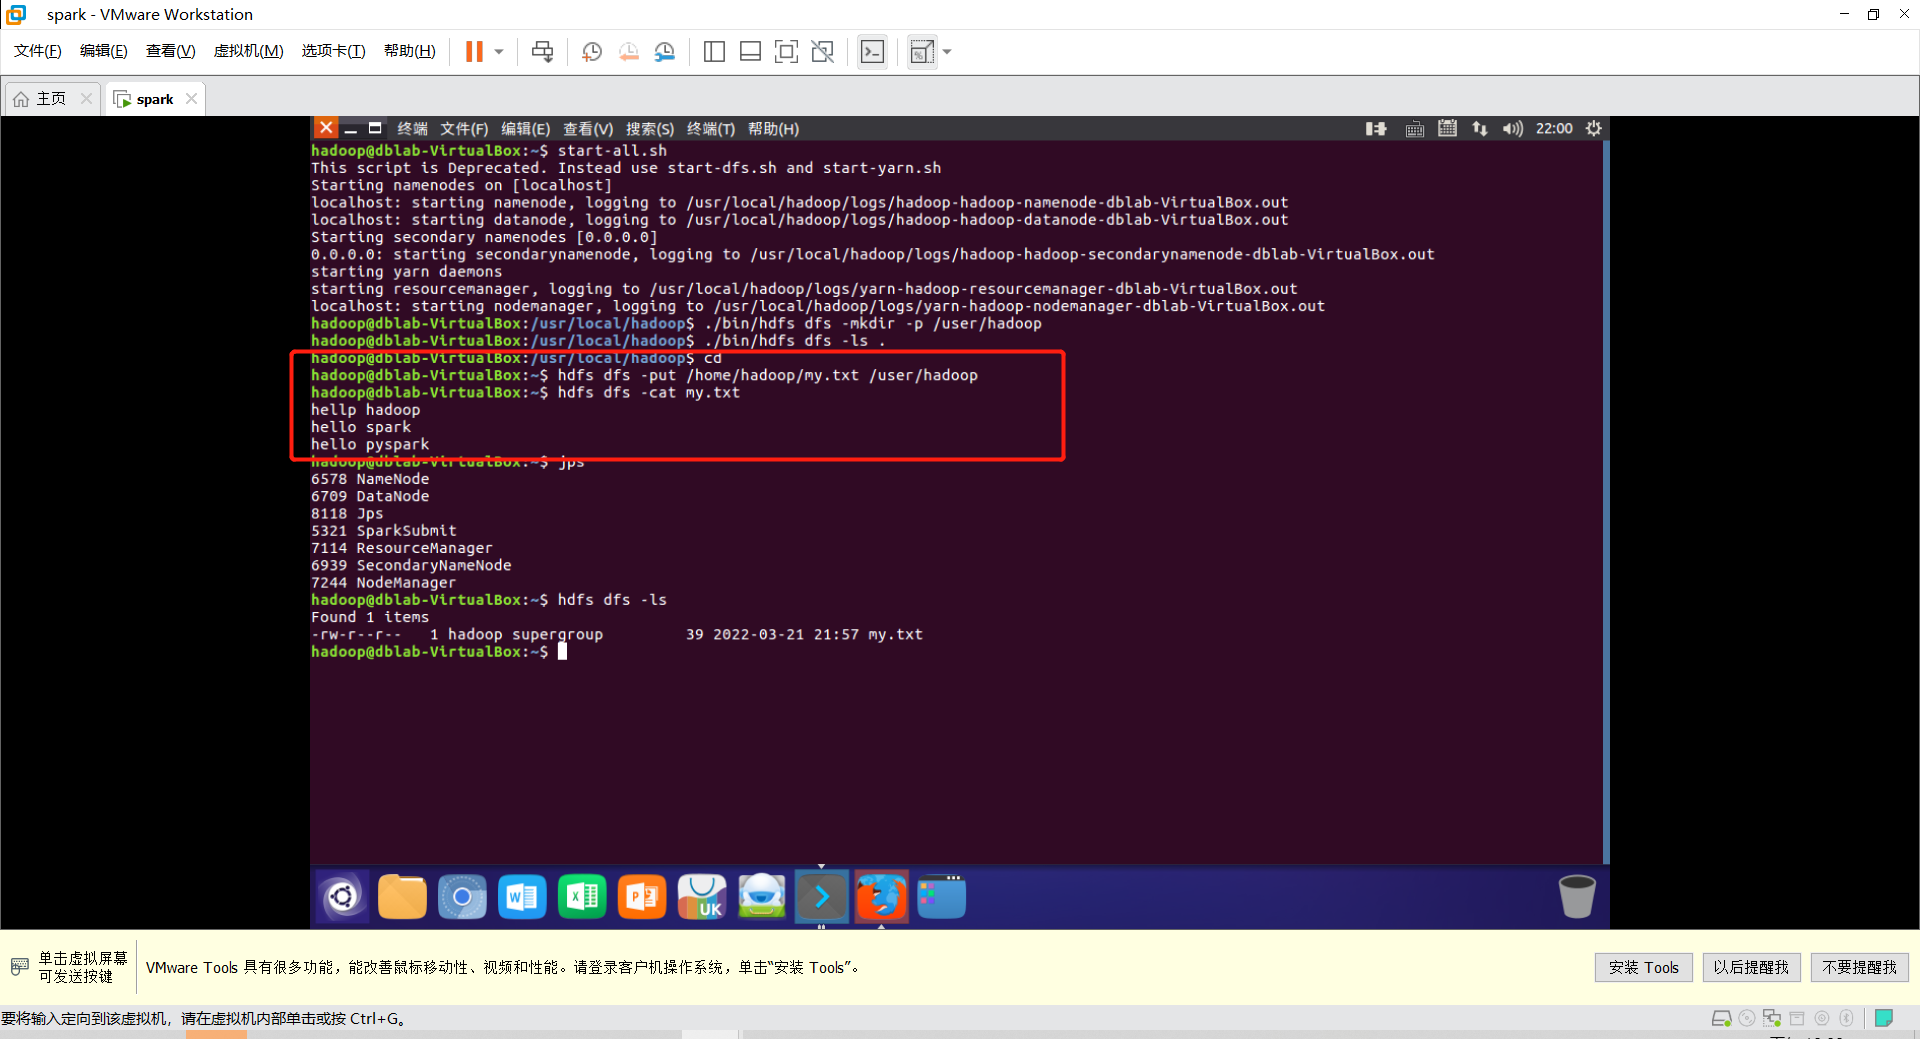Screen dimensions: 1920x1039
Task: Take a snapshot of the virtual machine
Action: click(x=592, y=51)
